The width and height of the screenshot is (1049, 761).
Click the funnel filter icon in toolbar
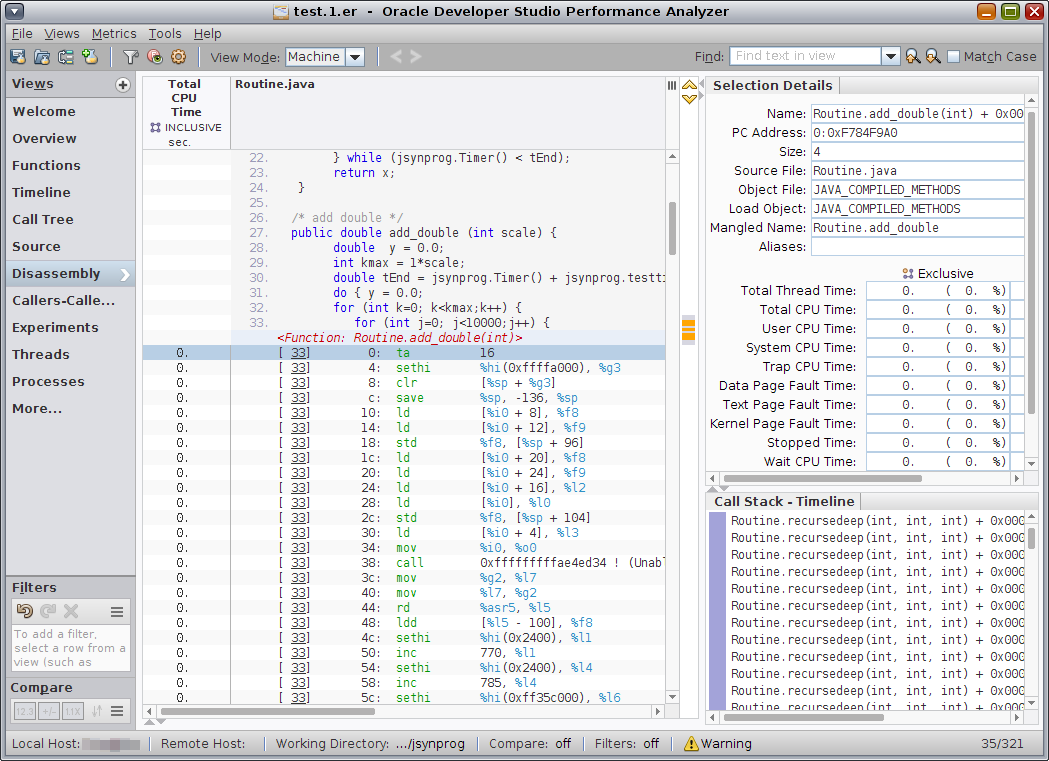pyautogui.click(x=130, y=57)
